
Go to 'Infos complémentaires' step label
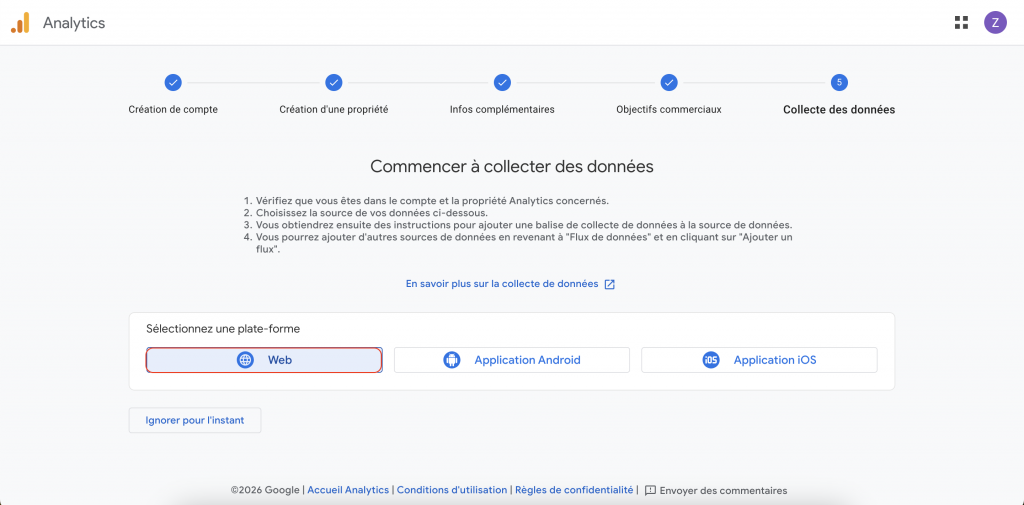tap(502, 110)
